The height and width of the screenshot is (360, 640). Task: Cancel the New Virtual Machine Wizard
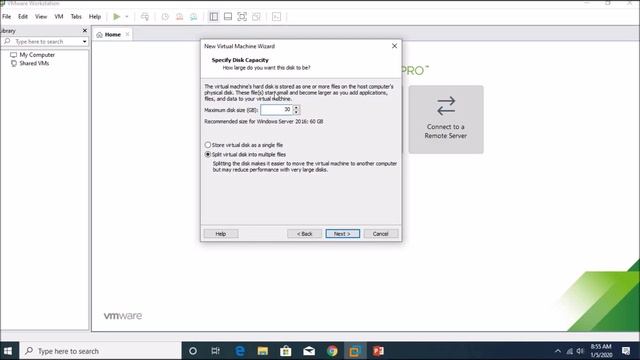click(x=380, y=234)
